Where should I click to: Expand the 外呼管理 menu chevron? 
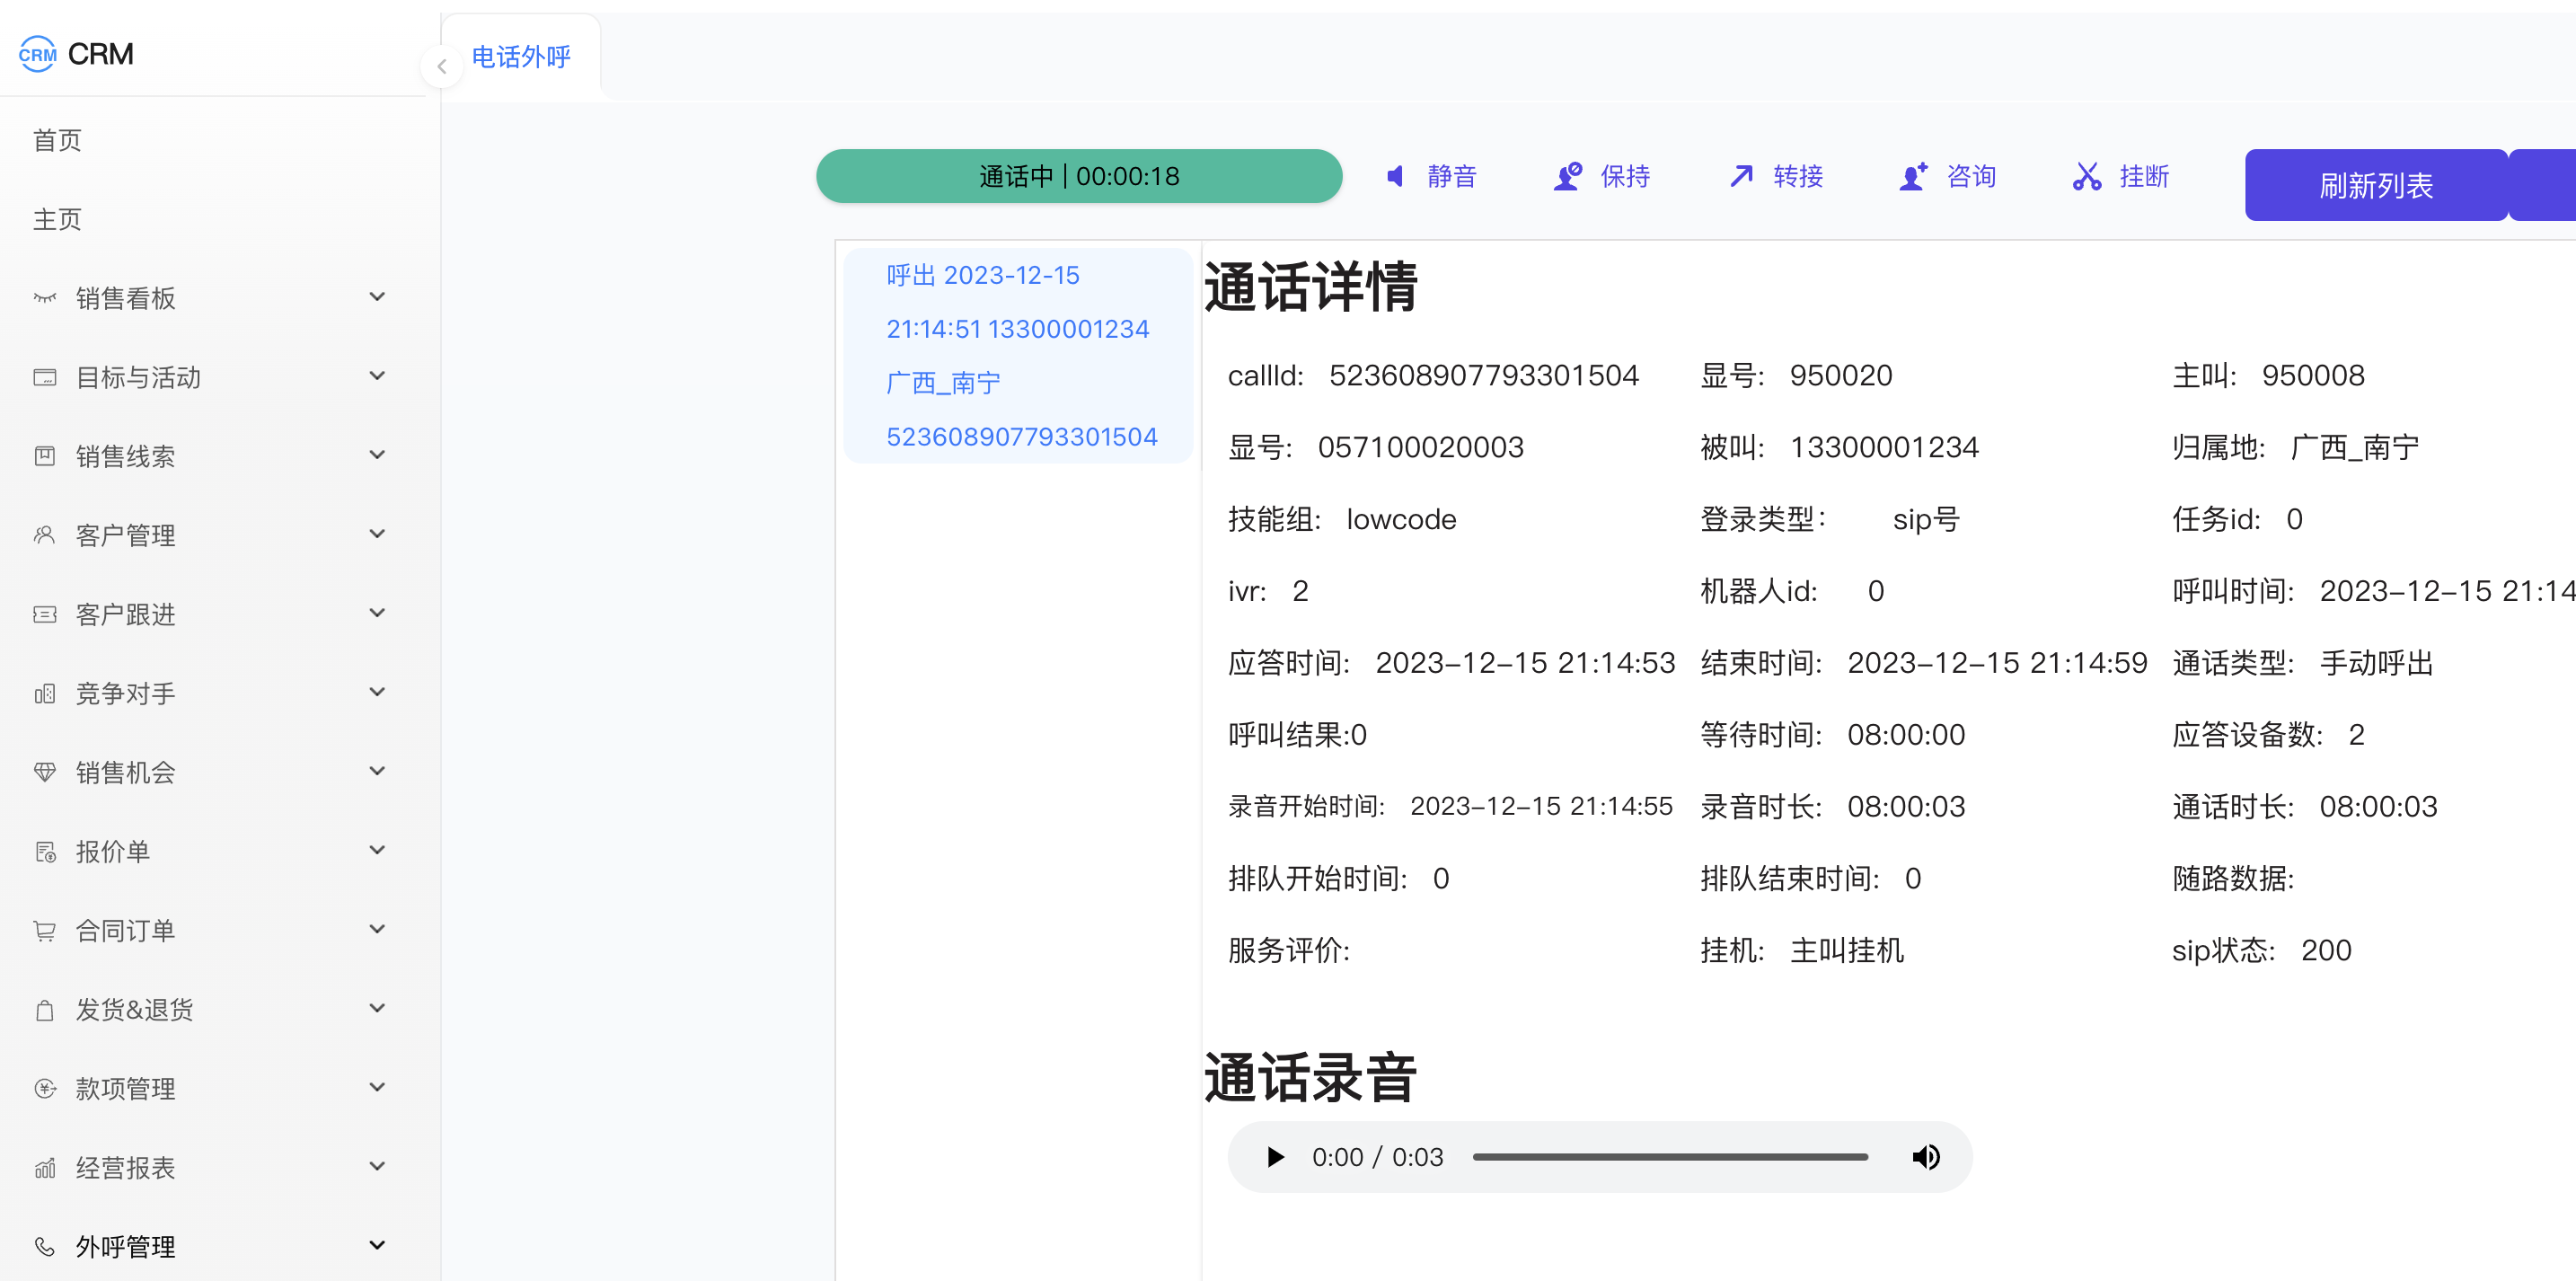coord(377,1246)
